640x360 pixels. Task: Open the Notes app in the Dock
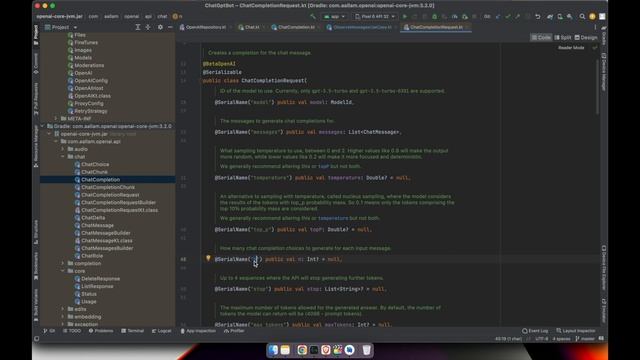tap(285, 350)
